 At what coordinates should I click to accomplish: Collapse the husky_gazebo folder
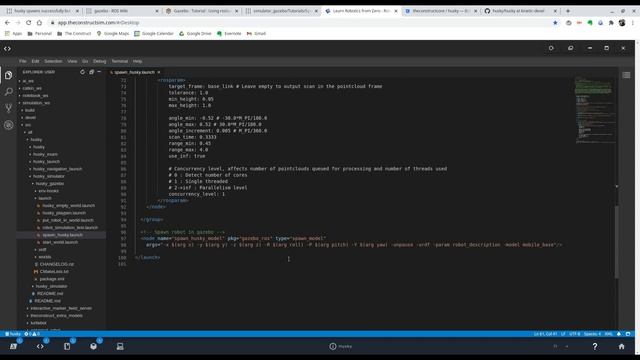tap(50, 184)
